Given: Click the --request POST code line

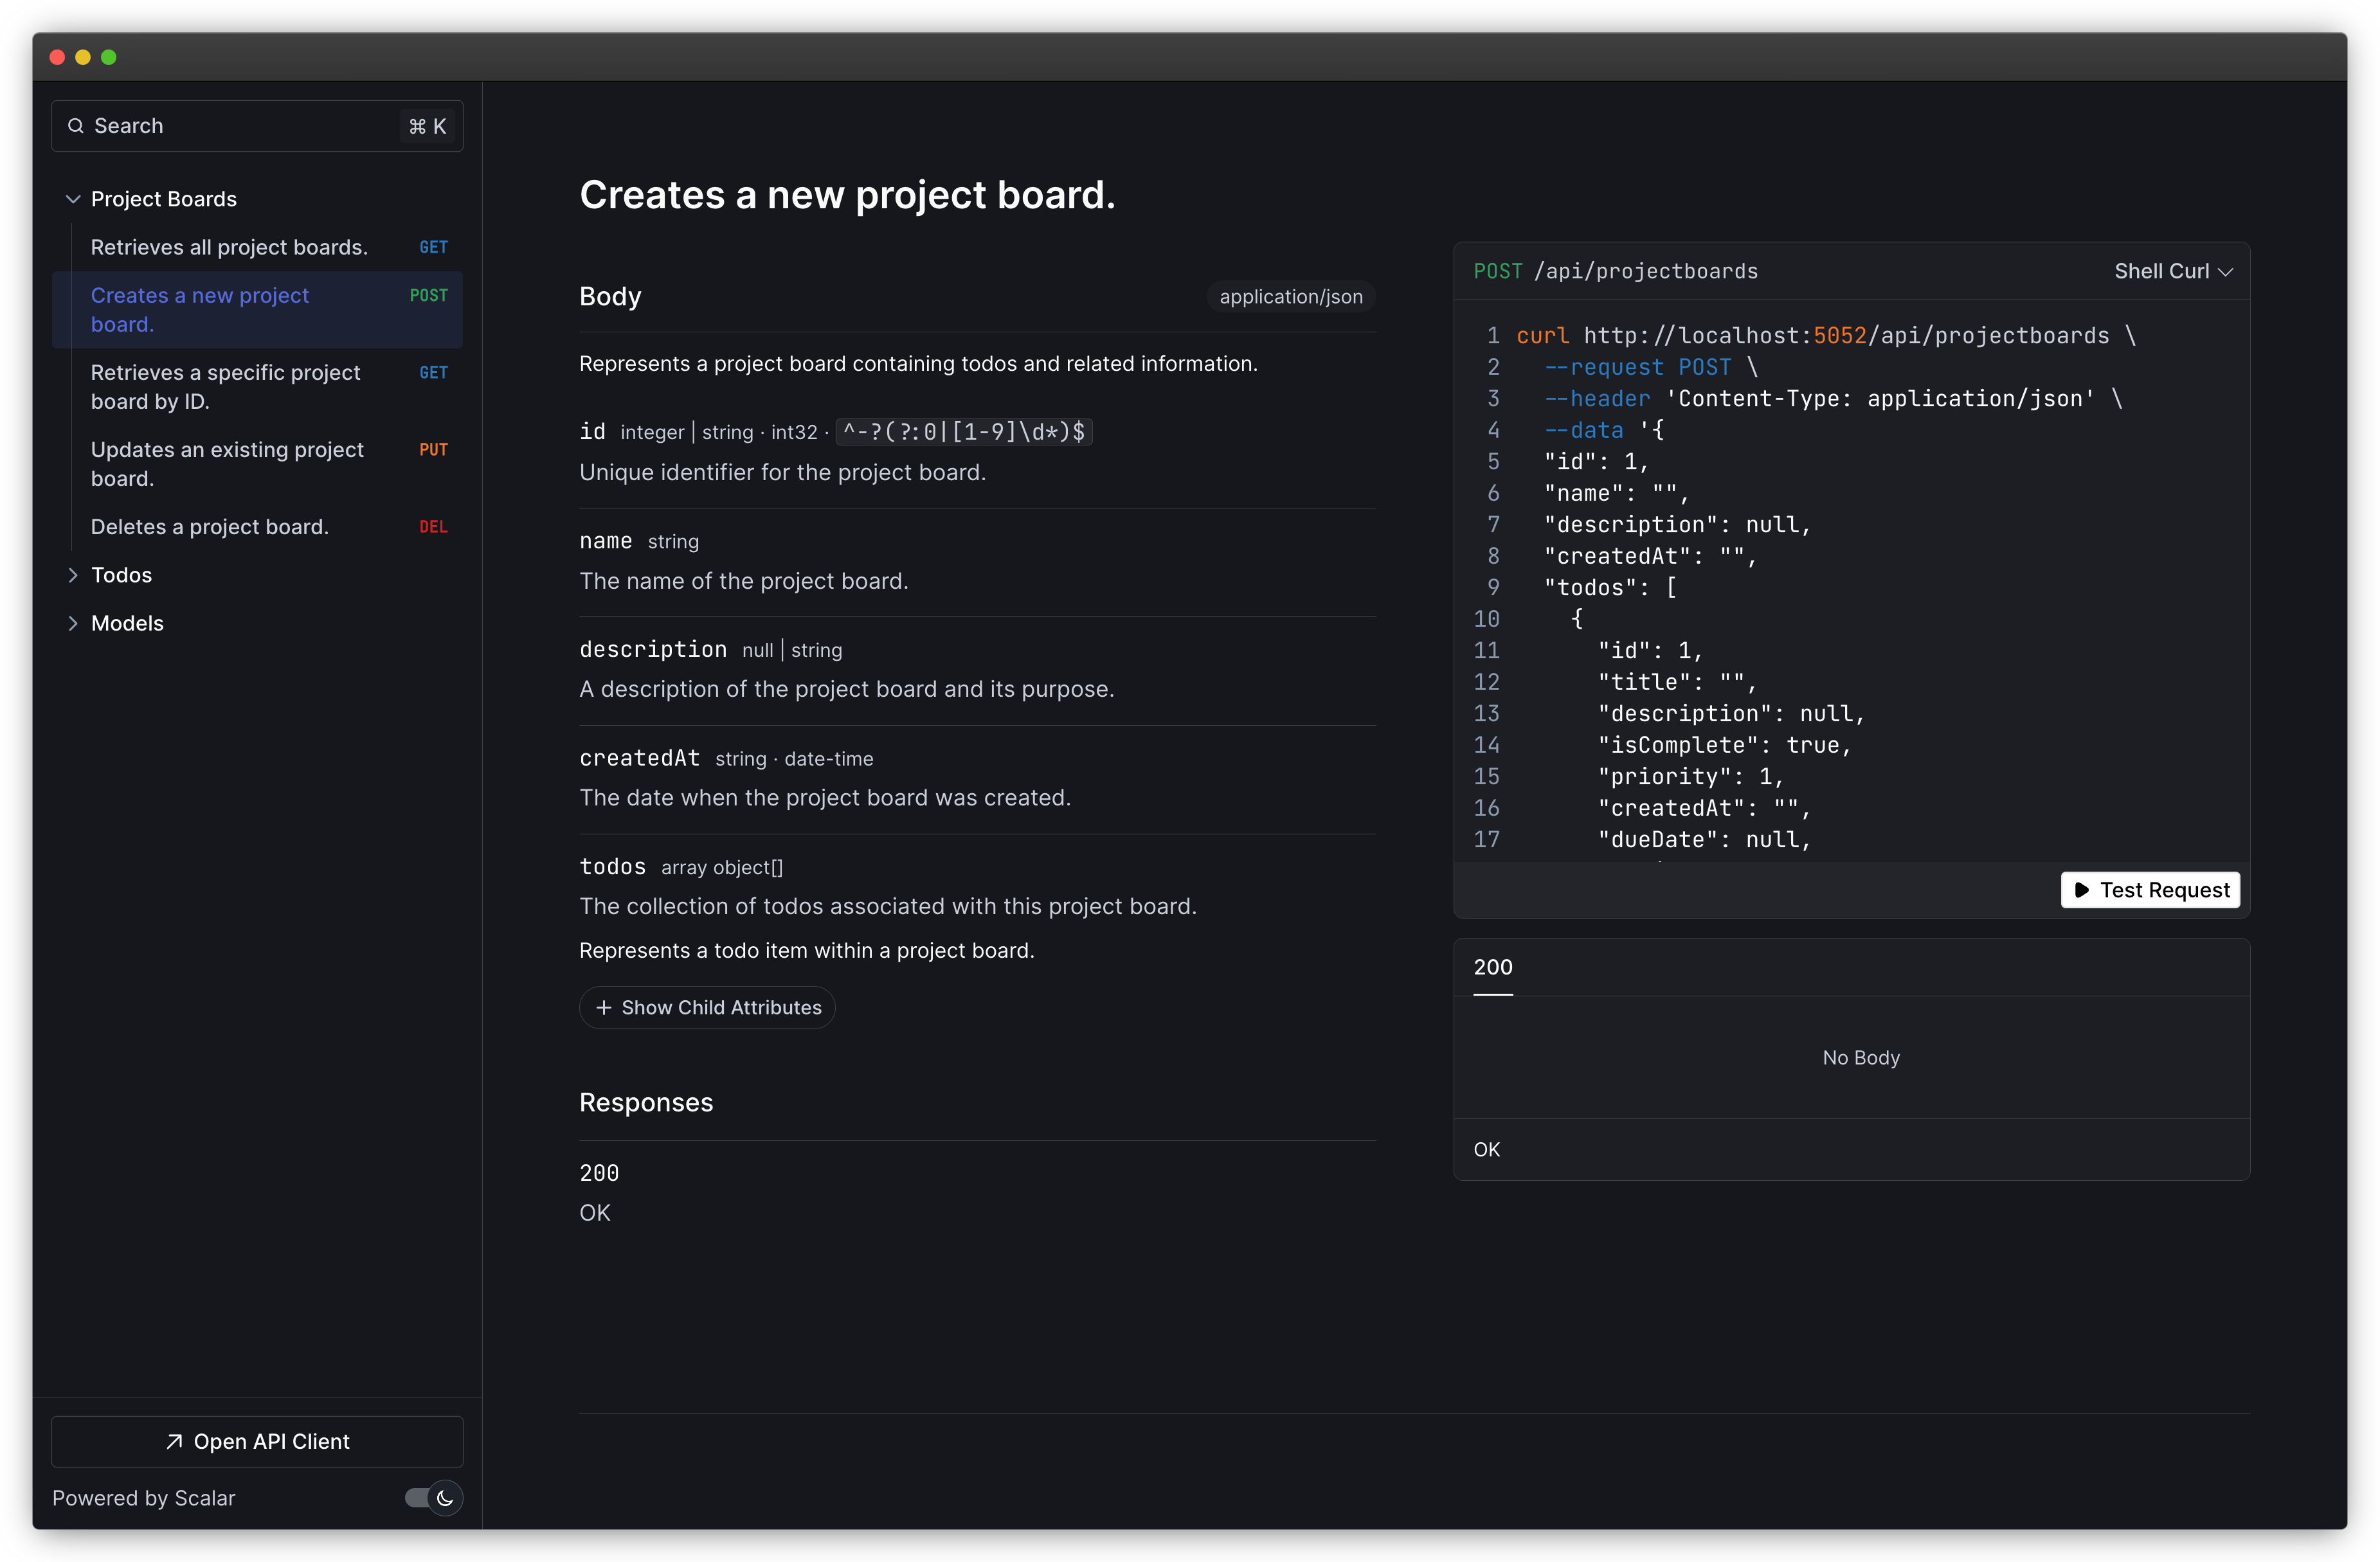Looking at the screenshot, I should (1650, 367).
